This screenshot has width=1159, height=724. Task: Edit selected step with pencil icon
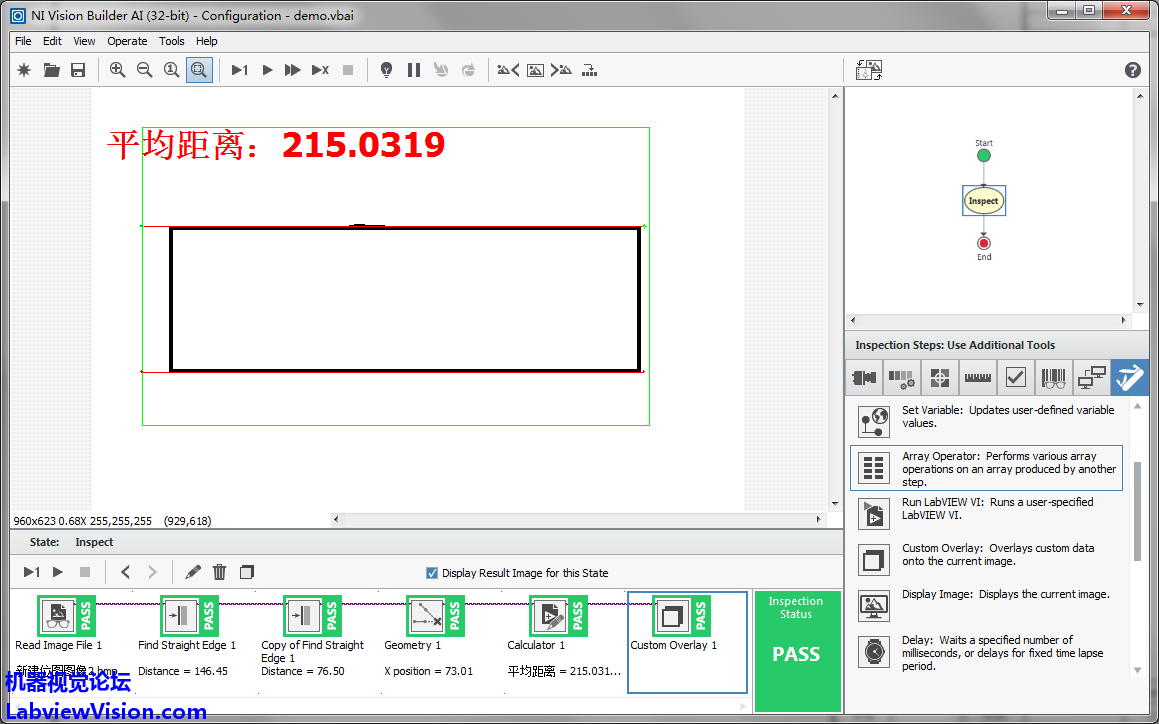click(x=193, y=572)
